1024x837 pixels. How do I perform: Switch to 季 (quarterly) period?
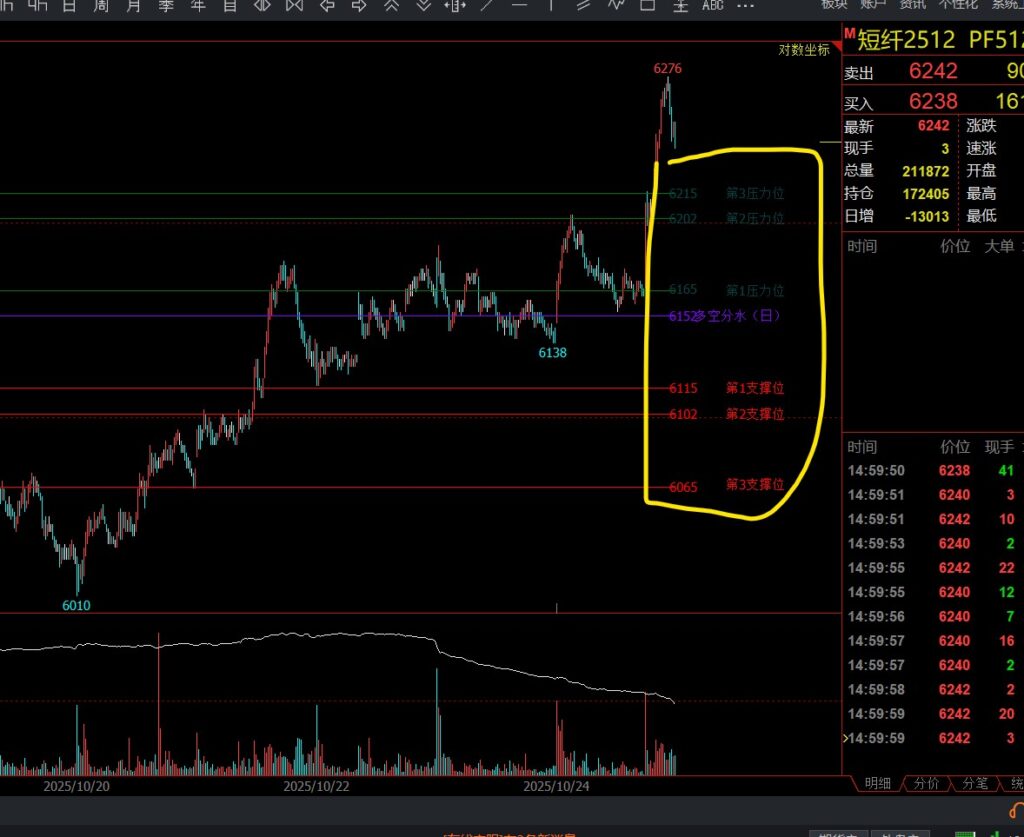pos(165,5)
